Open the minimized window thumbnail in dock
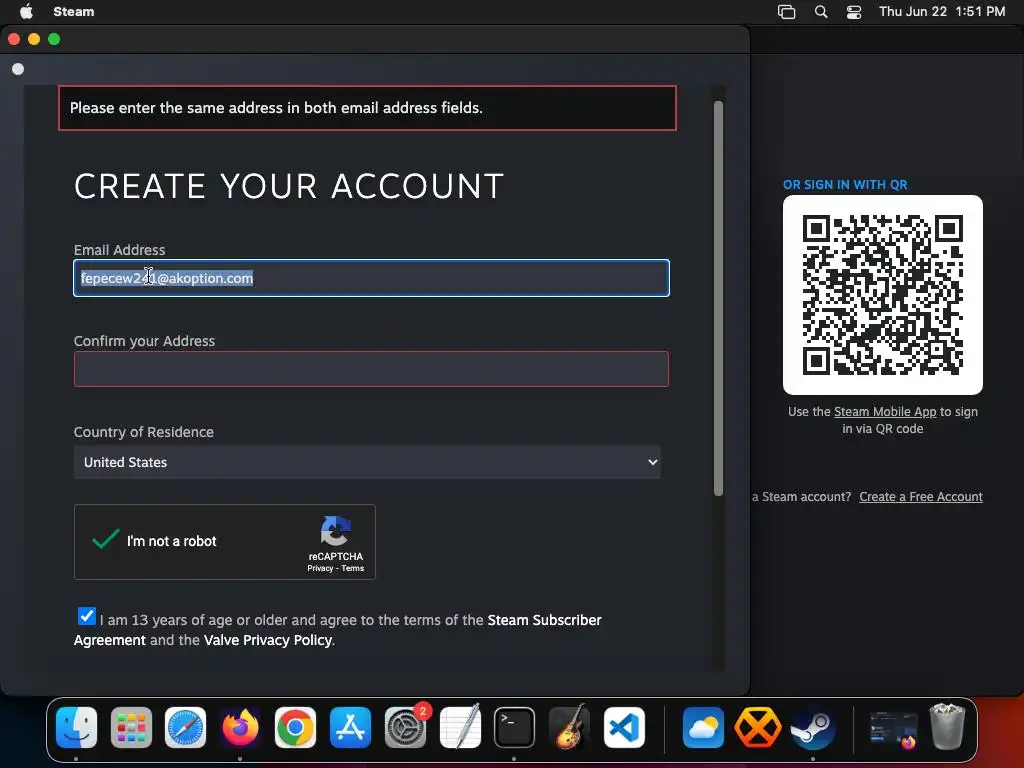1024x768 pixels. 893,728
